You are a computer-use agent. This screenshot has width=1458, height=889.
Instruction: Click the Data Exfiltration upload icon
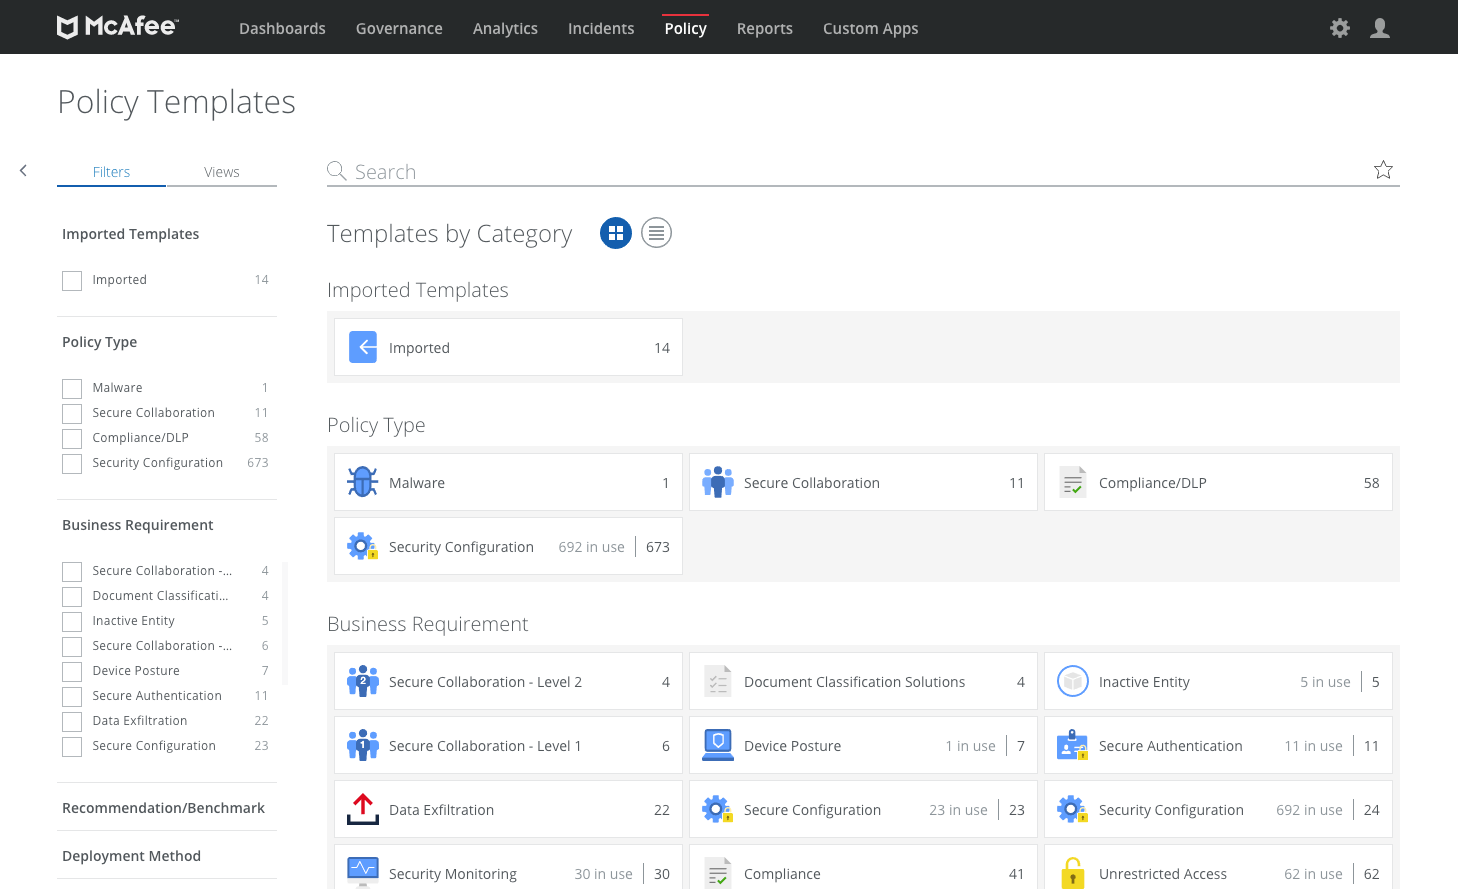pos(362,809)
